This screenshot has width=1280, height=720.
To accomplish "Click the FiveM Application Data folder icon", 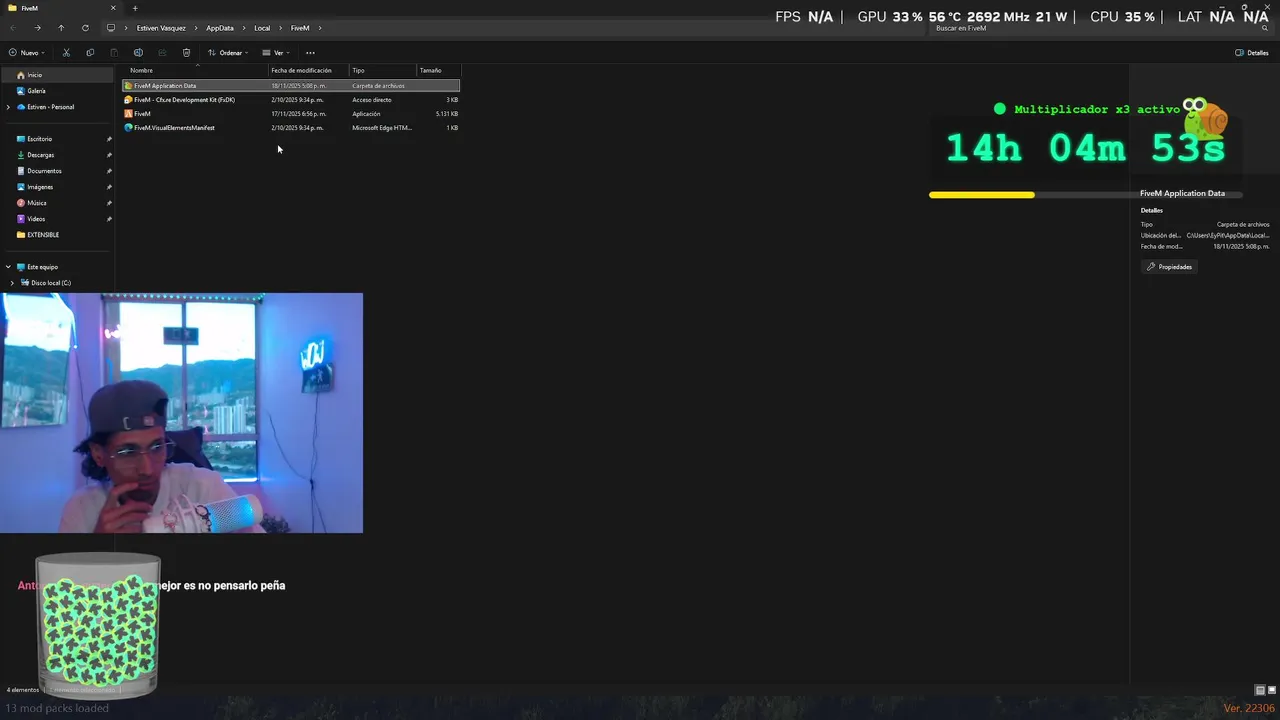I will pyautogui.click(x=128, y=86).
